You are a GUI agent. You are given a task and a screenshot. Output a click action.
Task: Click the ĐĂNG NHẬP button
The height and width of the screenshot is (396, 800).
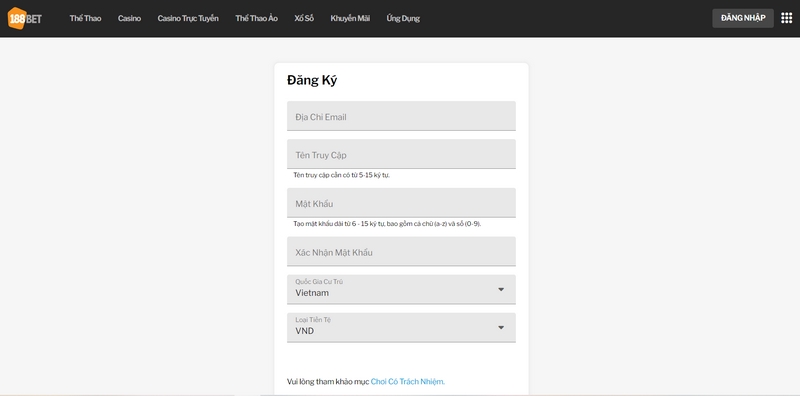coord(743,18)
